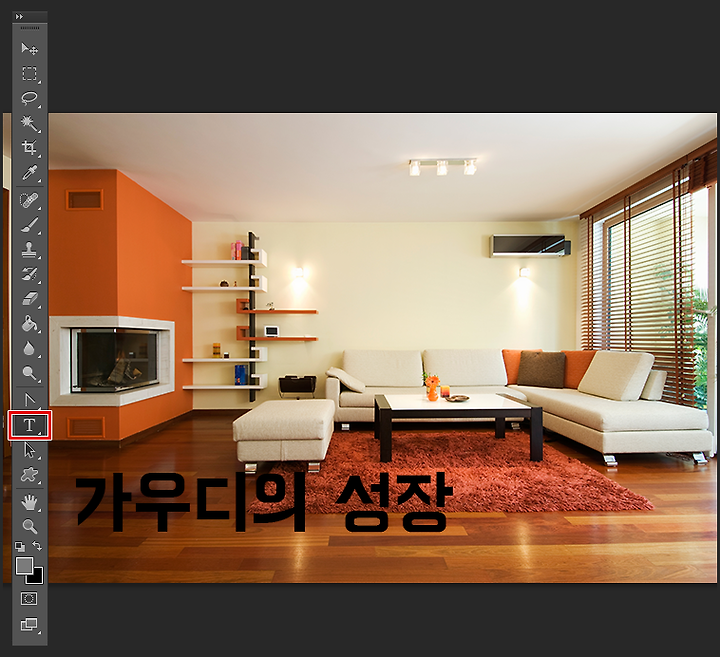Select the Brush tool
This screenshot has width=720, height=657.
(29, 225)
